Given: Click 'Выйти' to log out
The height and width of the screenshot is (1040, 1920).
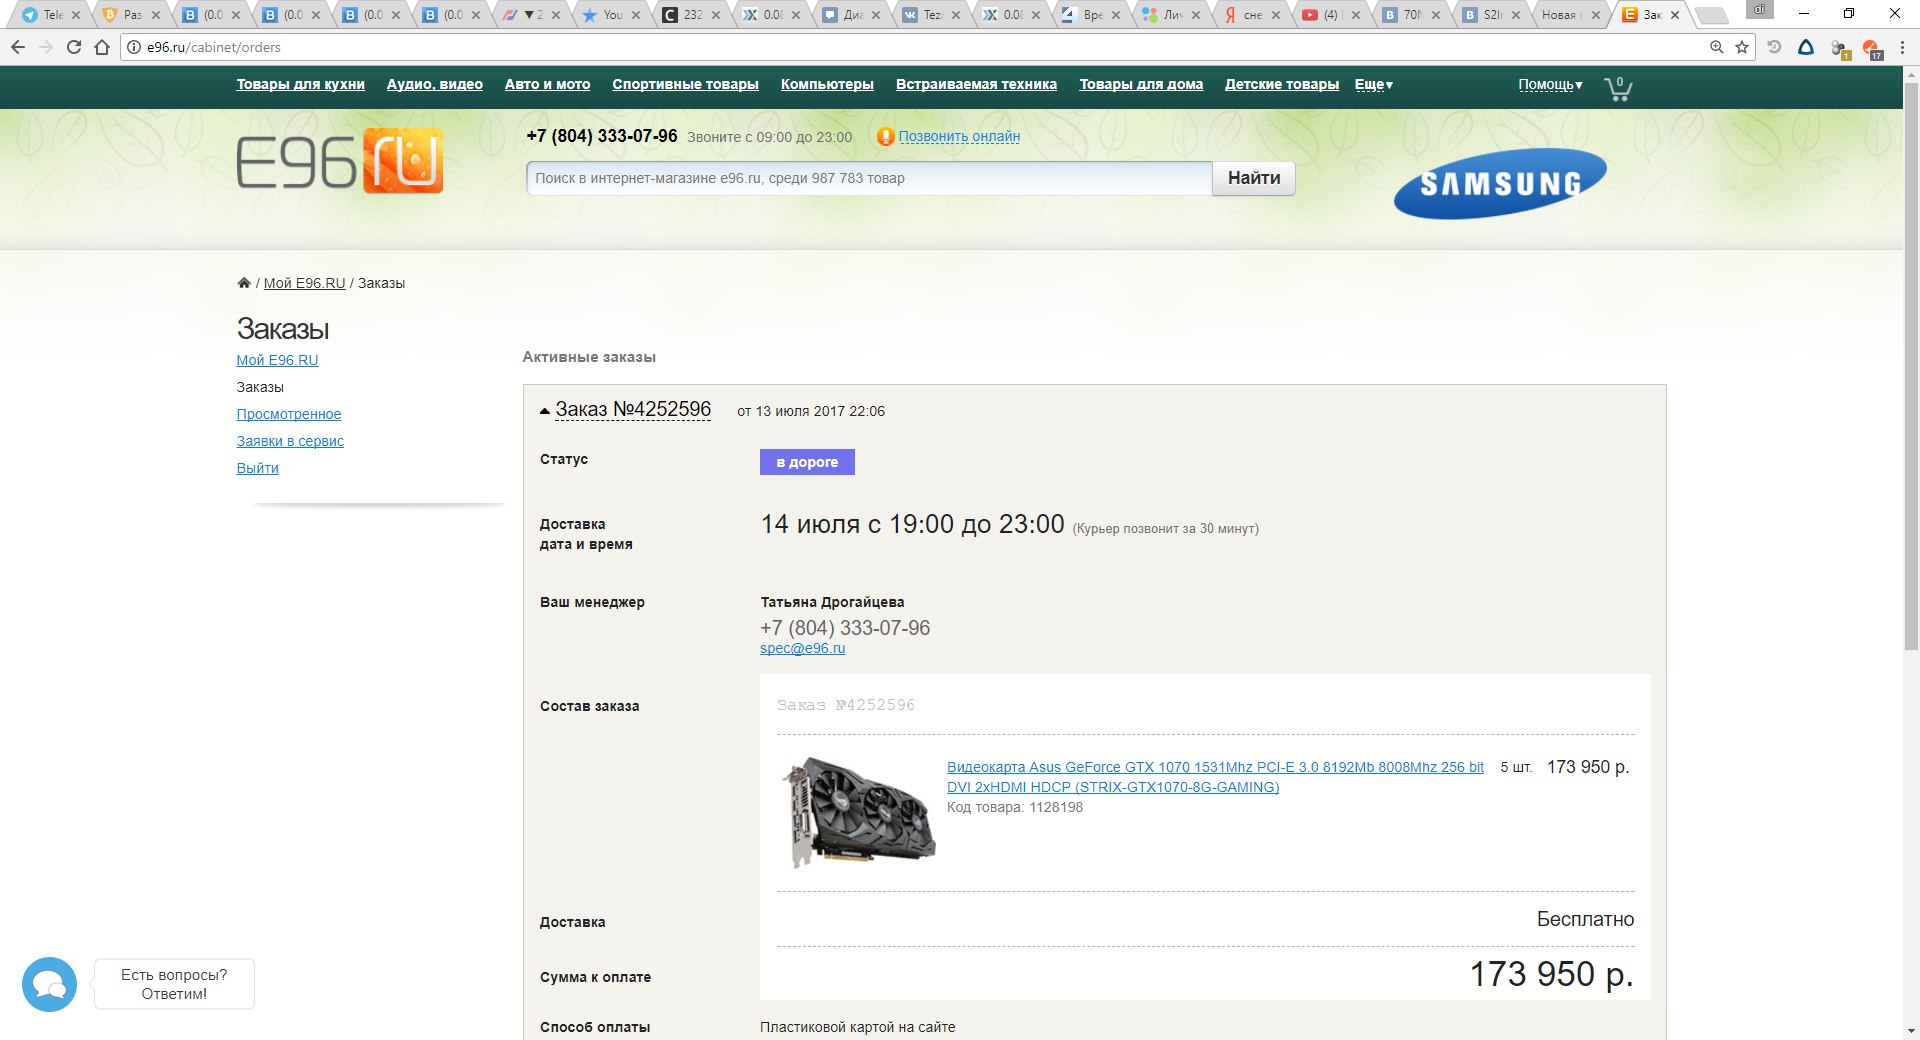Looking at the screenshot, I should (x=257, y=468).
